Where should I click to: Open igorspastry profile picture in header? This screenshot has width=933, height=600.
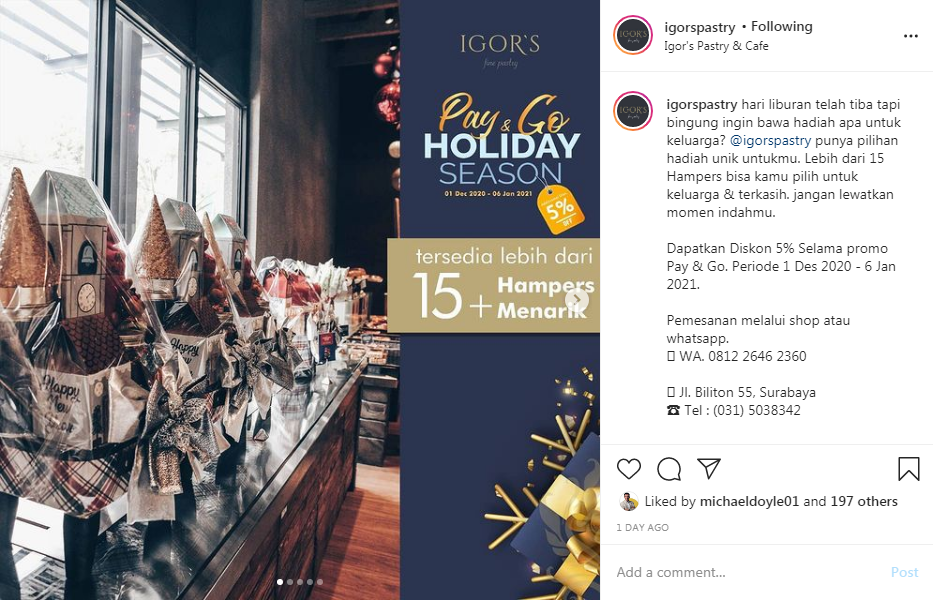point(633,36)
